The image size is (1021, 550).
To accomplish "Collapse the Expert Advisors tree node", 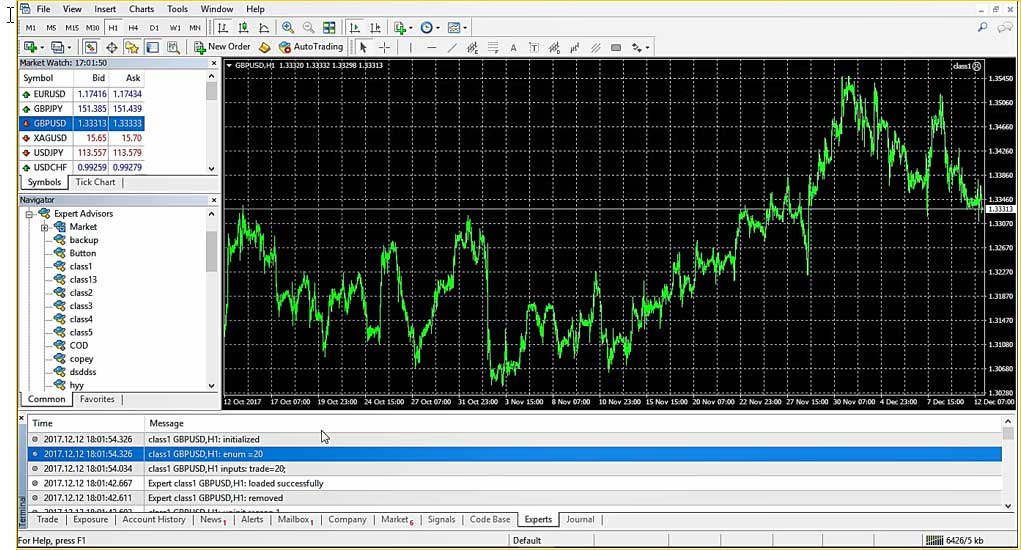I will pos(29,214).
